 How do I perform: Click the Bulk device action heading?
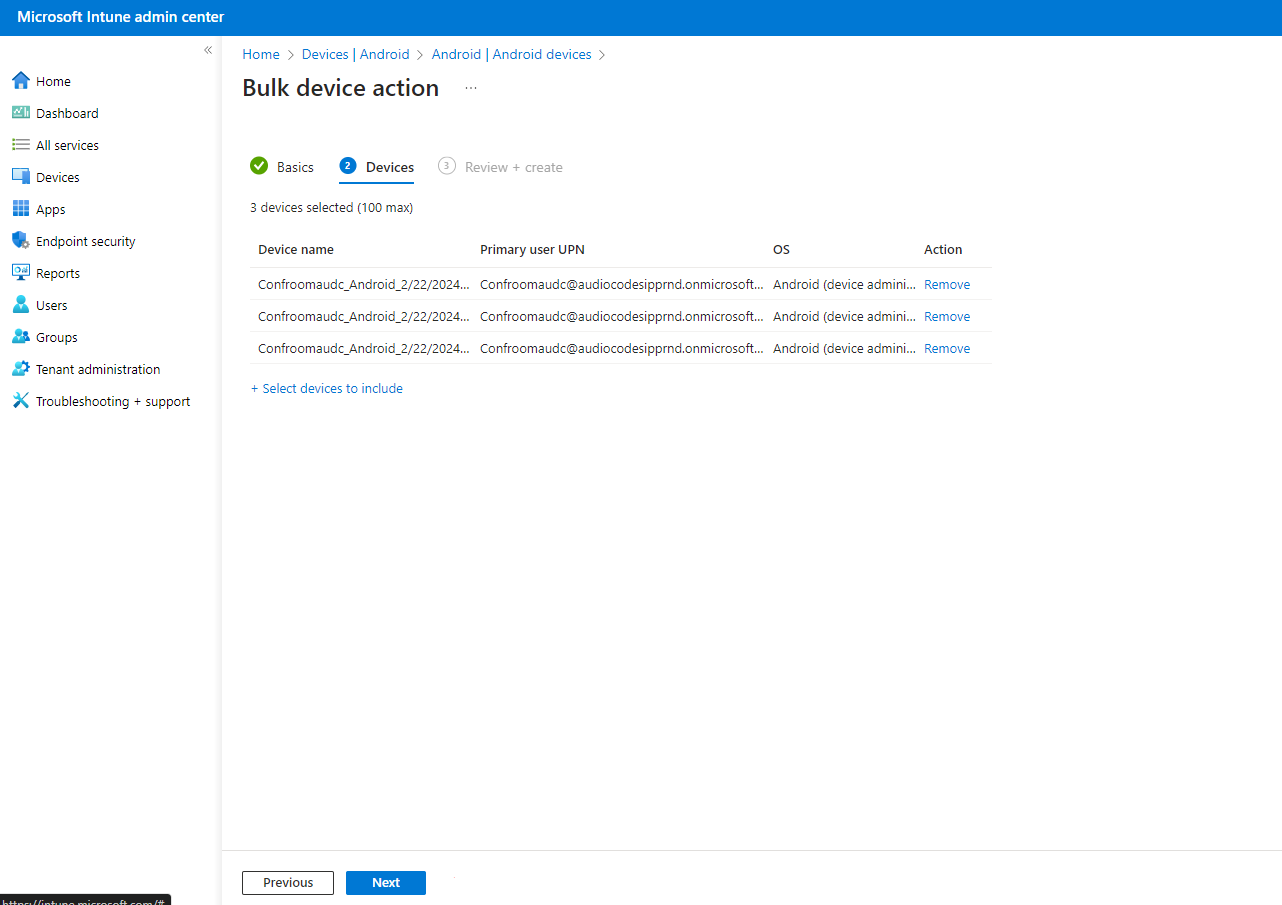(341, 88)
